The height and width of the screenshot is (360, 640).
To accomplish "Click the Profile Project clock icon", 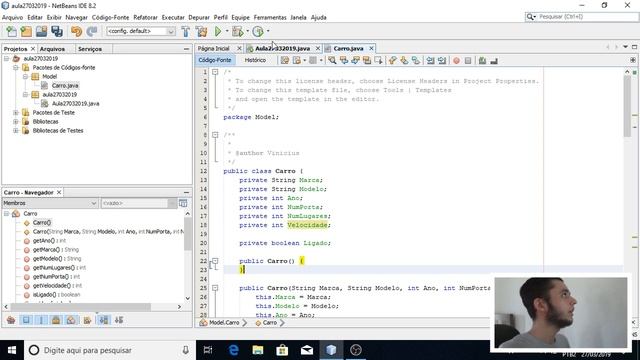I will pos(258,31).
